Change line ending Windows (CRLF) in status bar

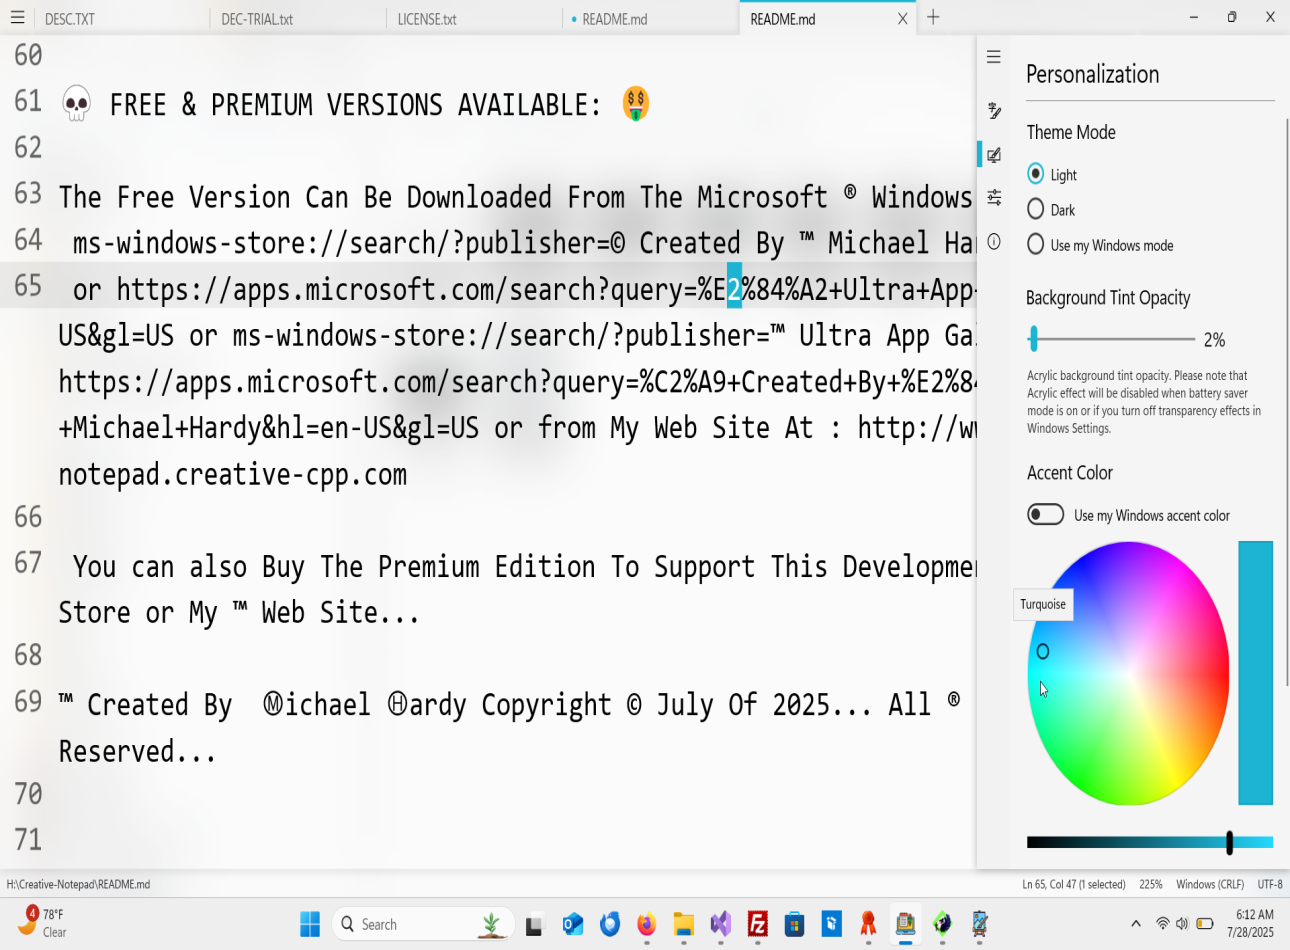(x=1210, y=884)
